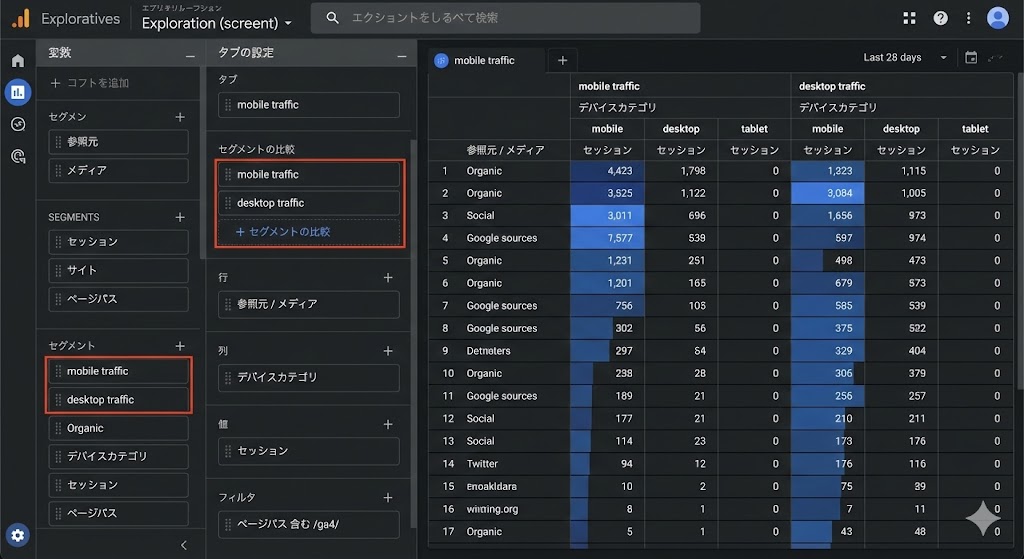
Task: Click the Google Analytics logo
Action: tap(21, 18)
